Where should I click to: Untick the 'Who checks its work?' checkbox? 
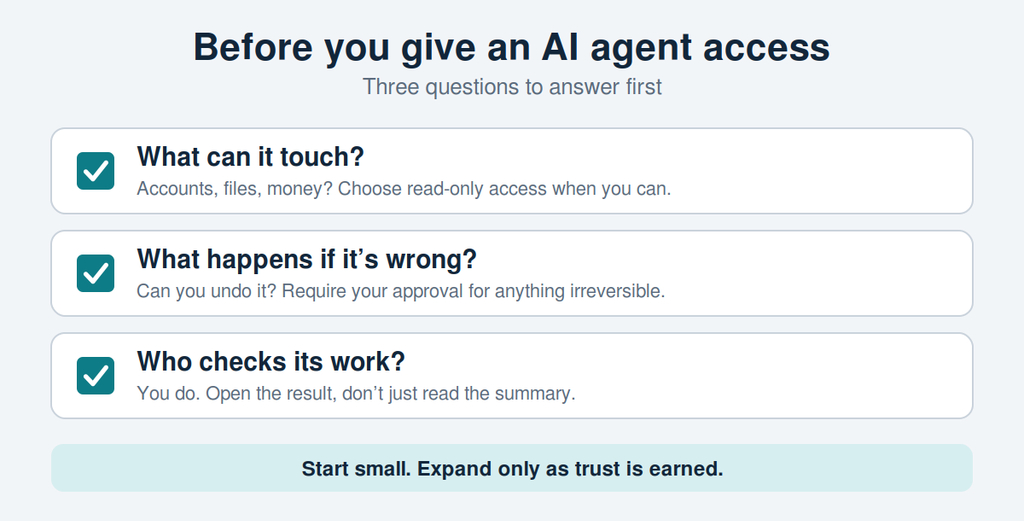click(x=95, y=375)
